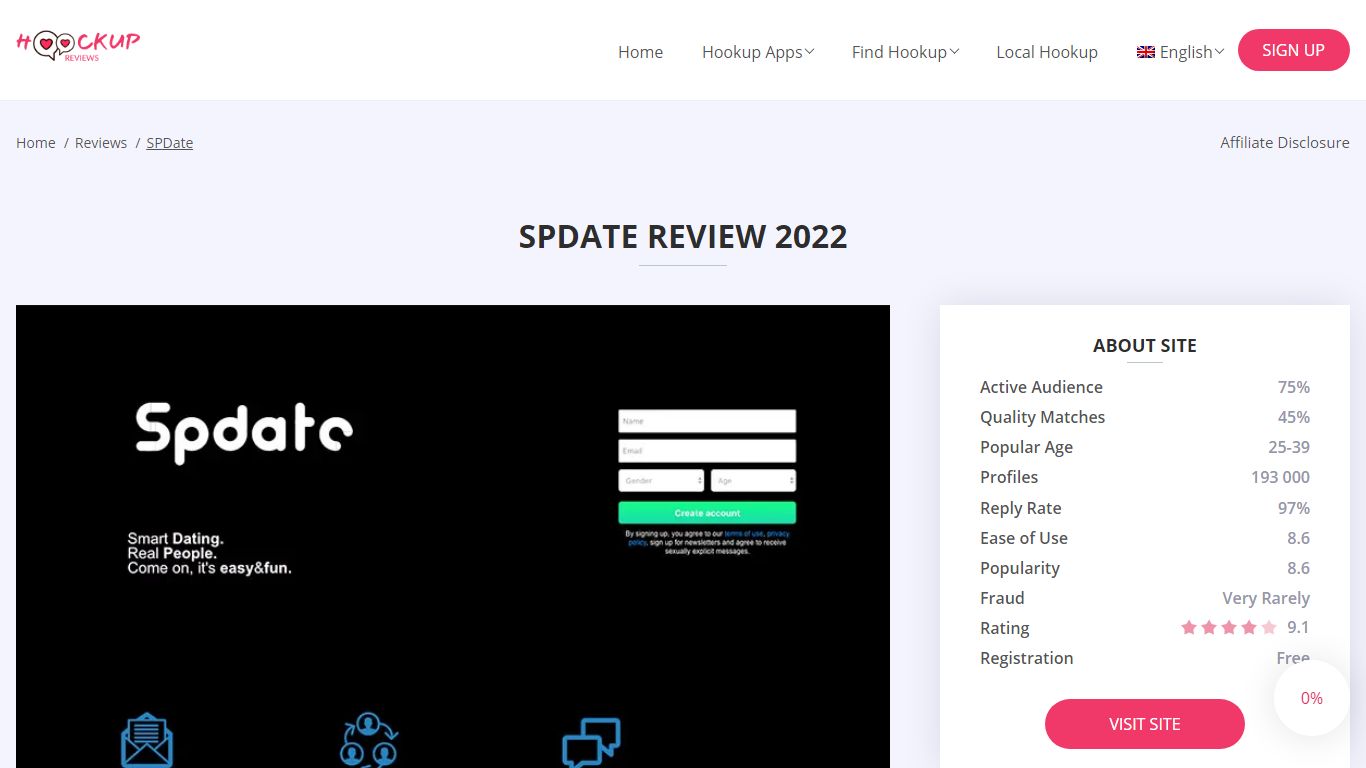Open the Home menu item
Viewport: 1366px width, 768px height.
click(640, 52)
